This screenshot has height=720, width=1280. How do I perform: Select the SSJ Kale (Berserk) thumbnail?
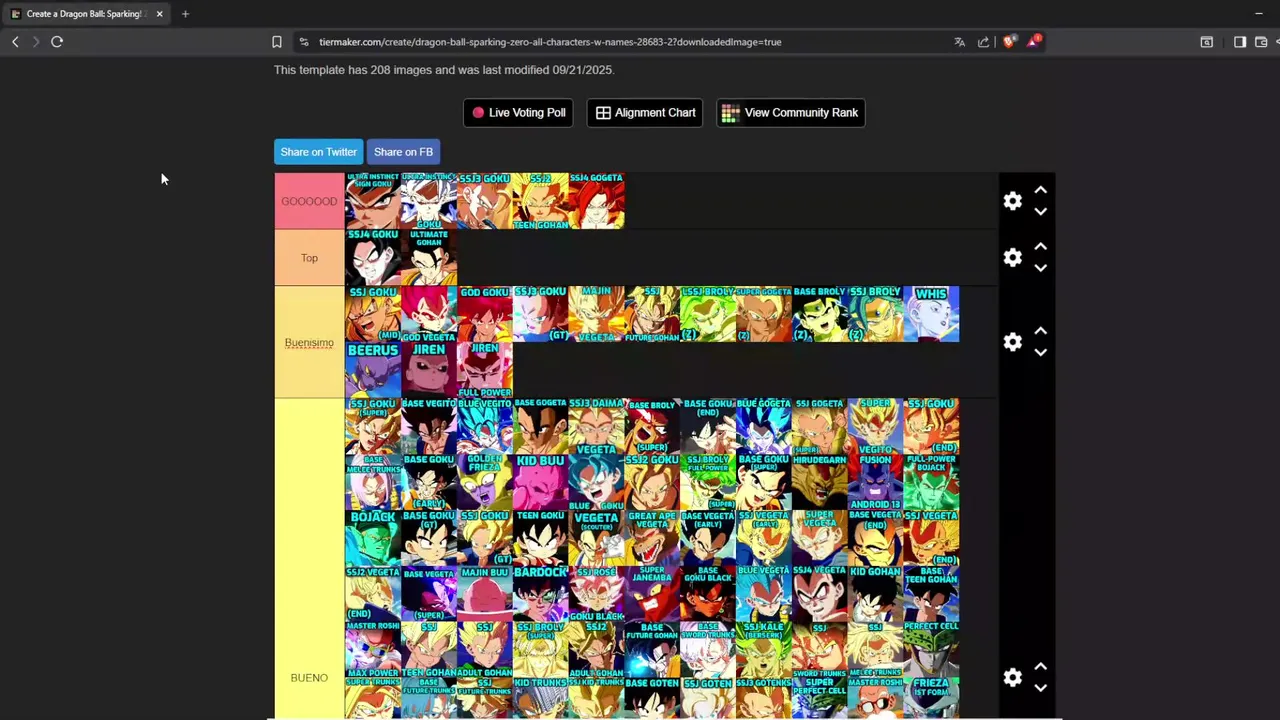click(x=764, y=650)
